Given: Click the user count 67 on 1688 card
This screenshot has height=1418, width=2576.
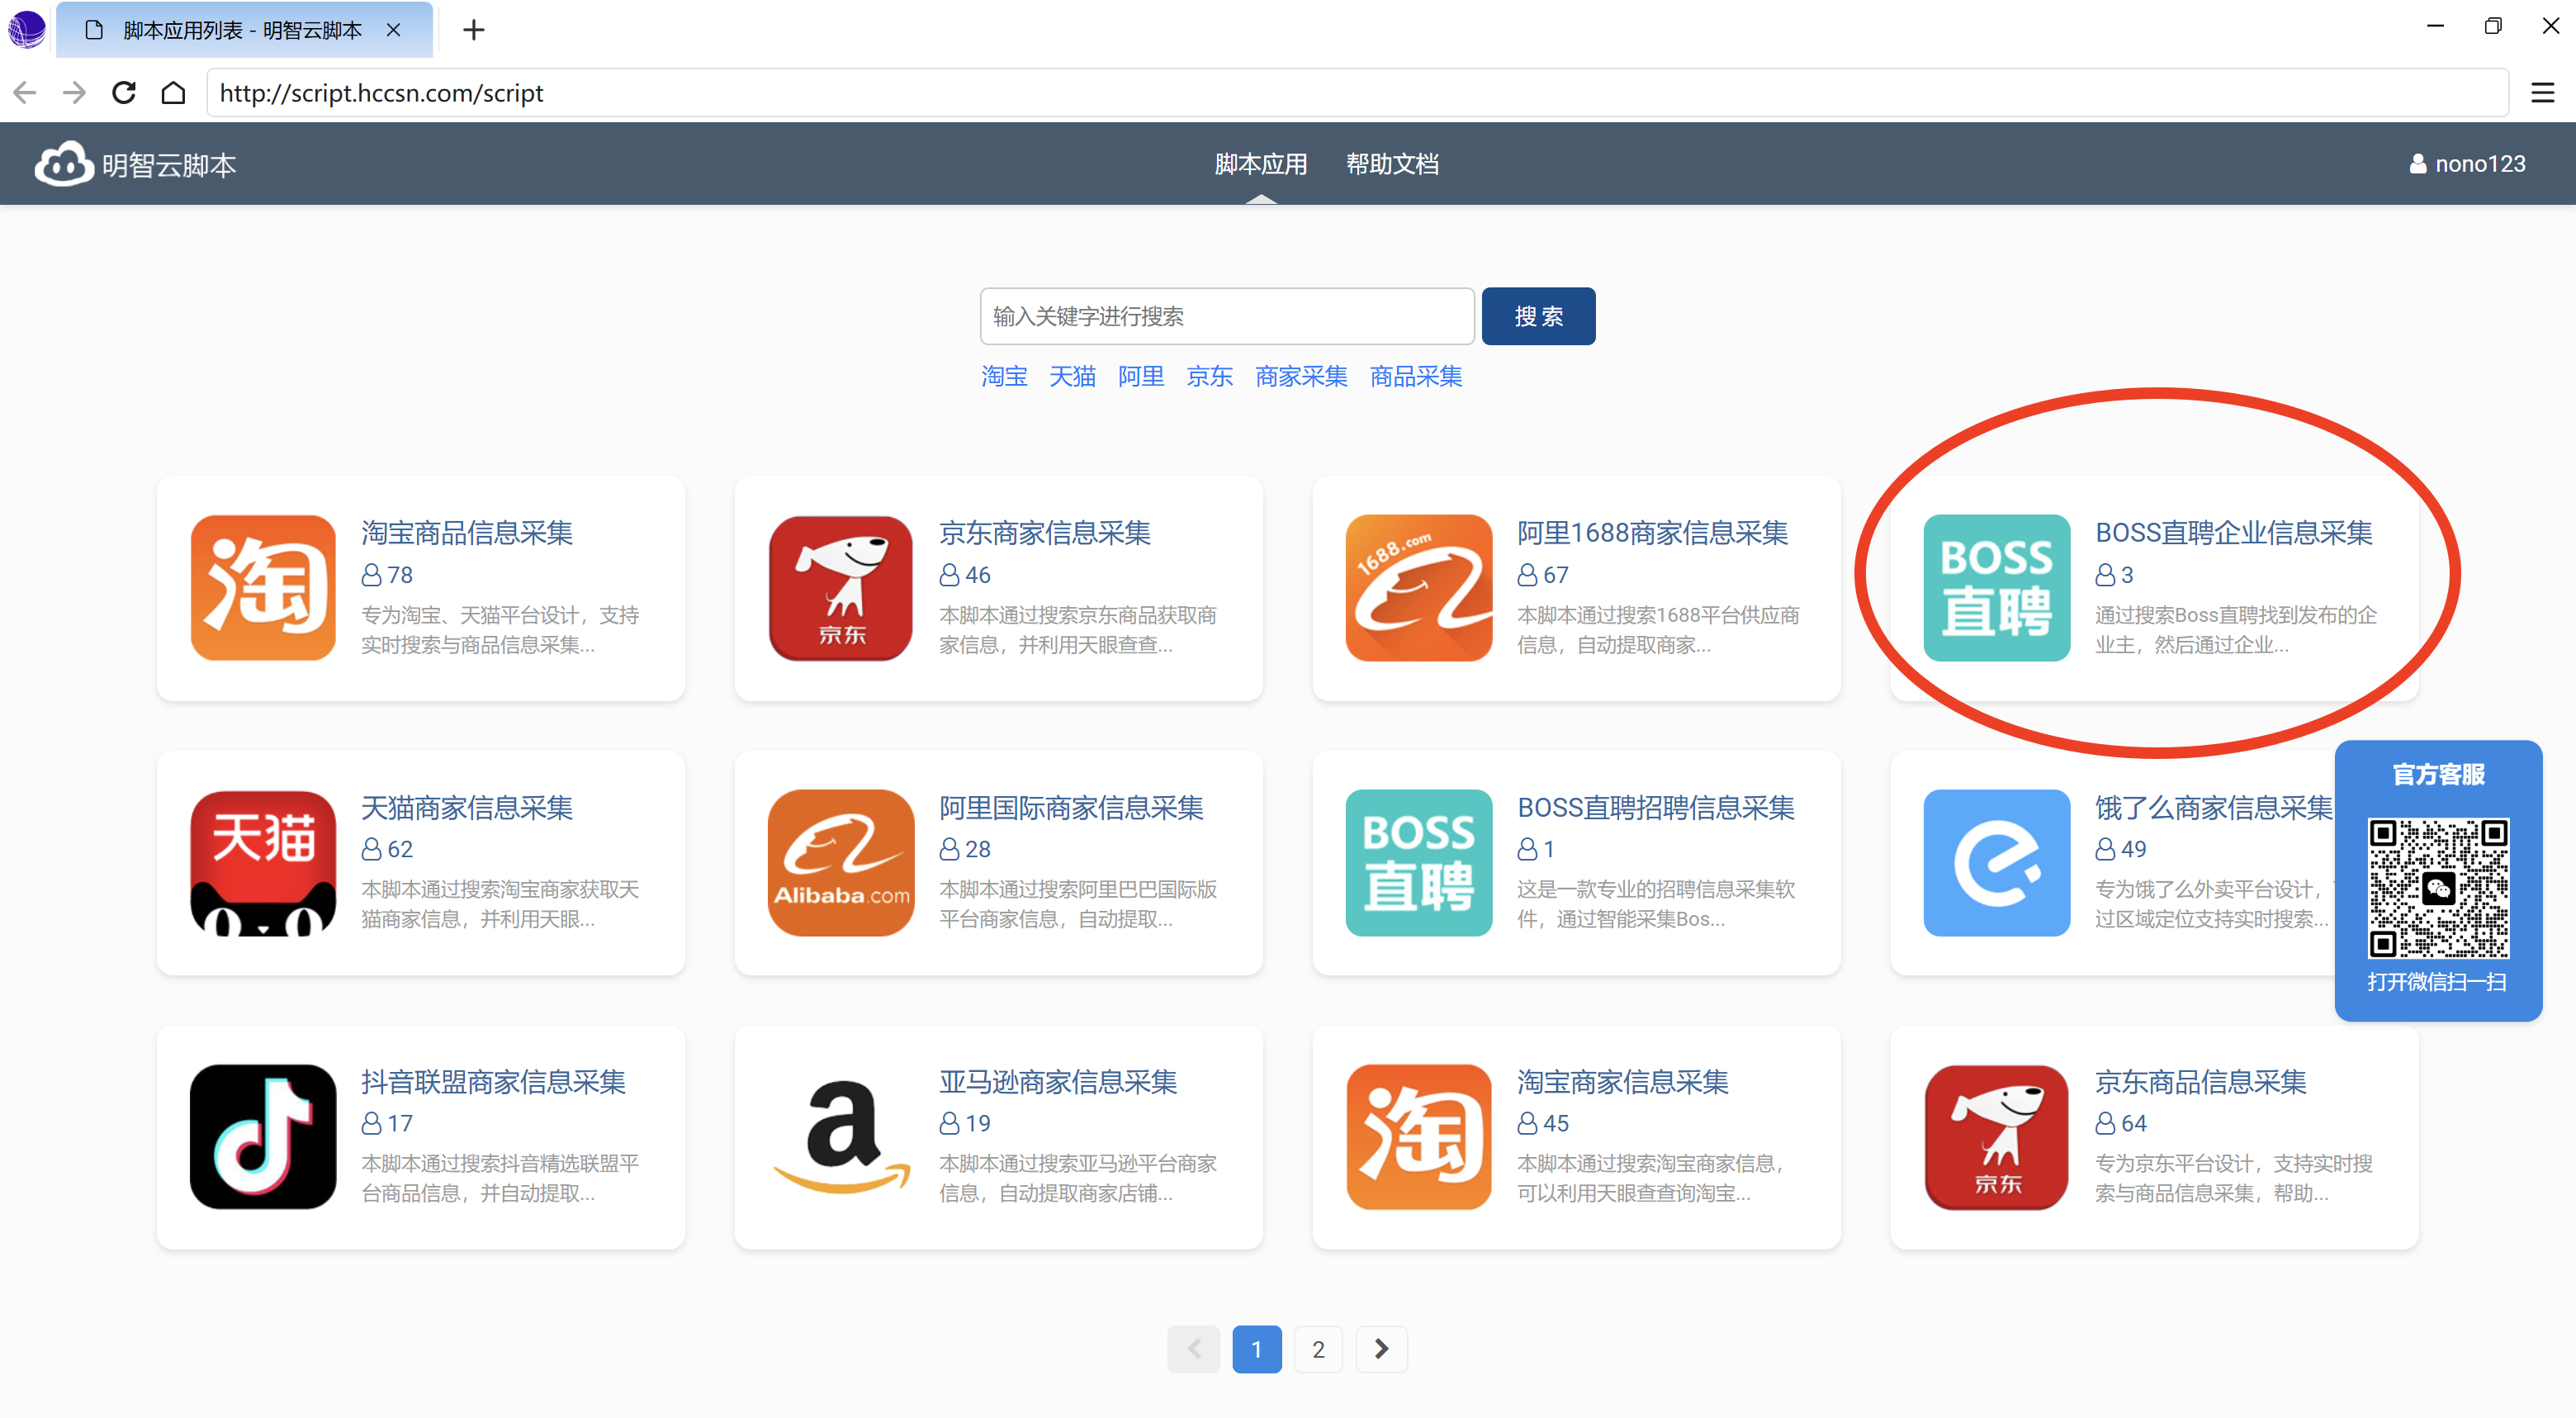Looking at the screenshot, I should pos(1556,576).
